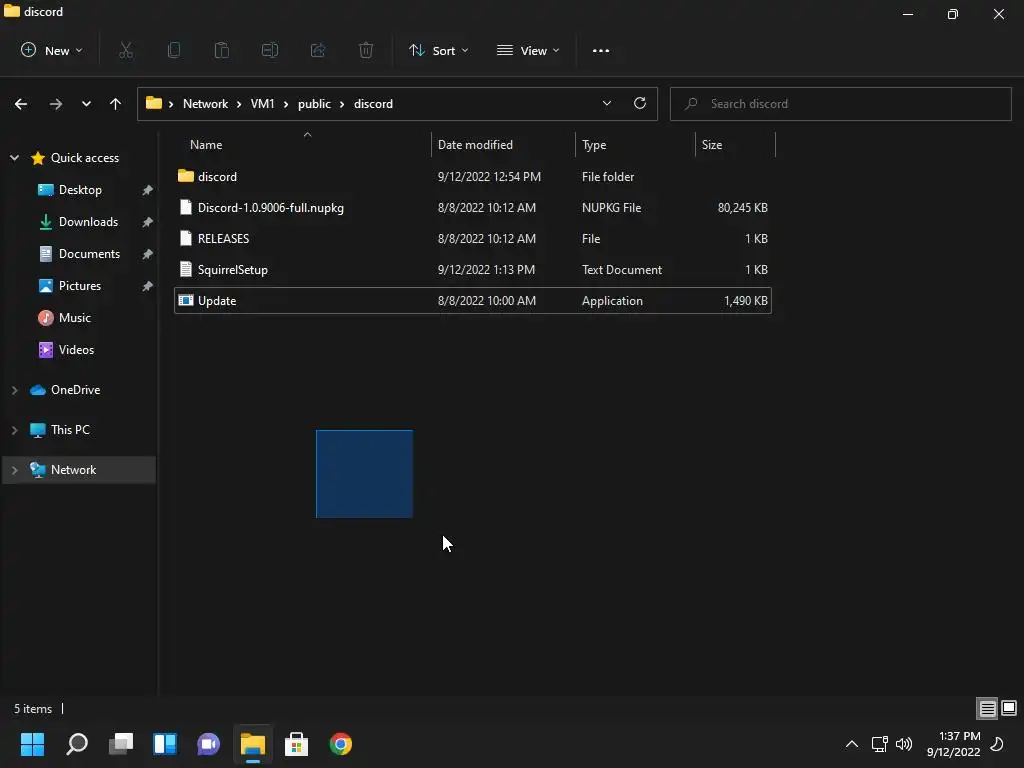
Task: Select Downloads in Quick access
Action: pyautogui.click(x=88, y=221)
